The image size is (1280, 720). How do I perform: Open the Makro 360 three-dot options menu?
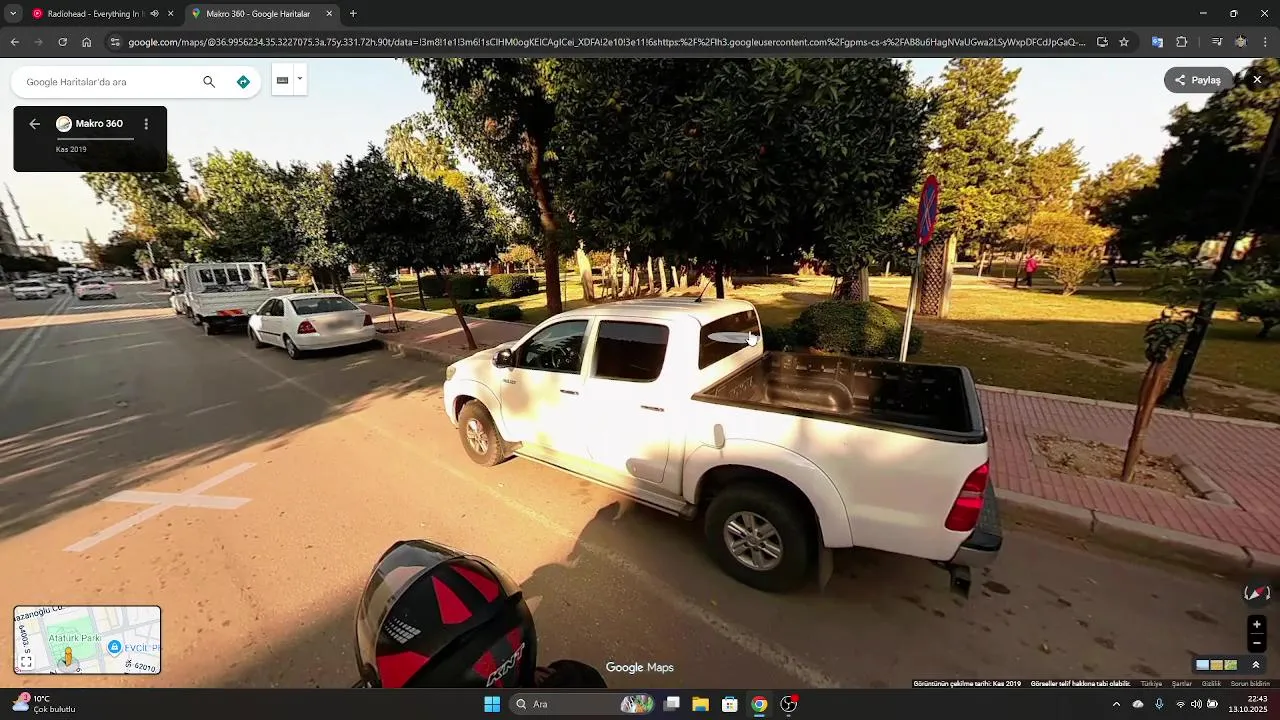(146, 124)
